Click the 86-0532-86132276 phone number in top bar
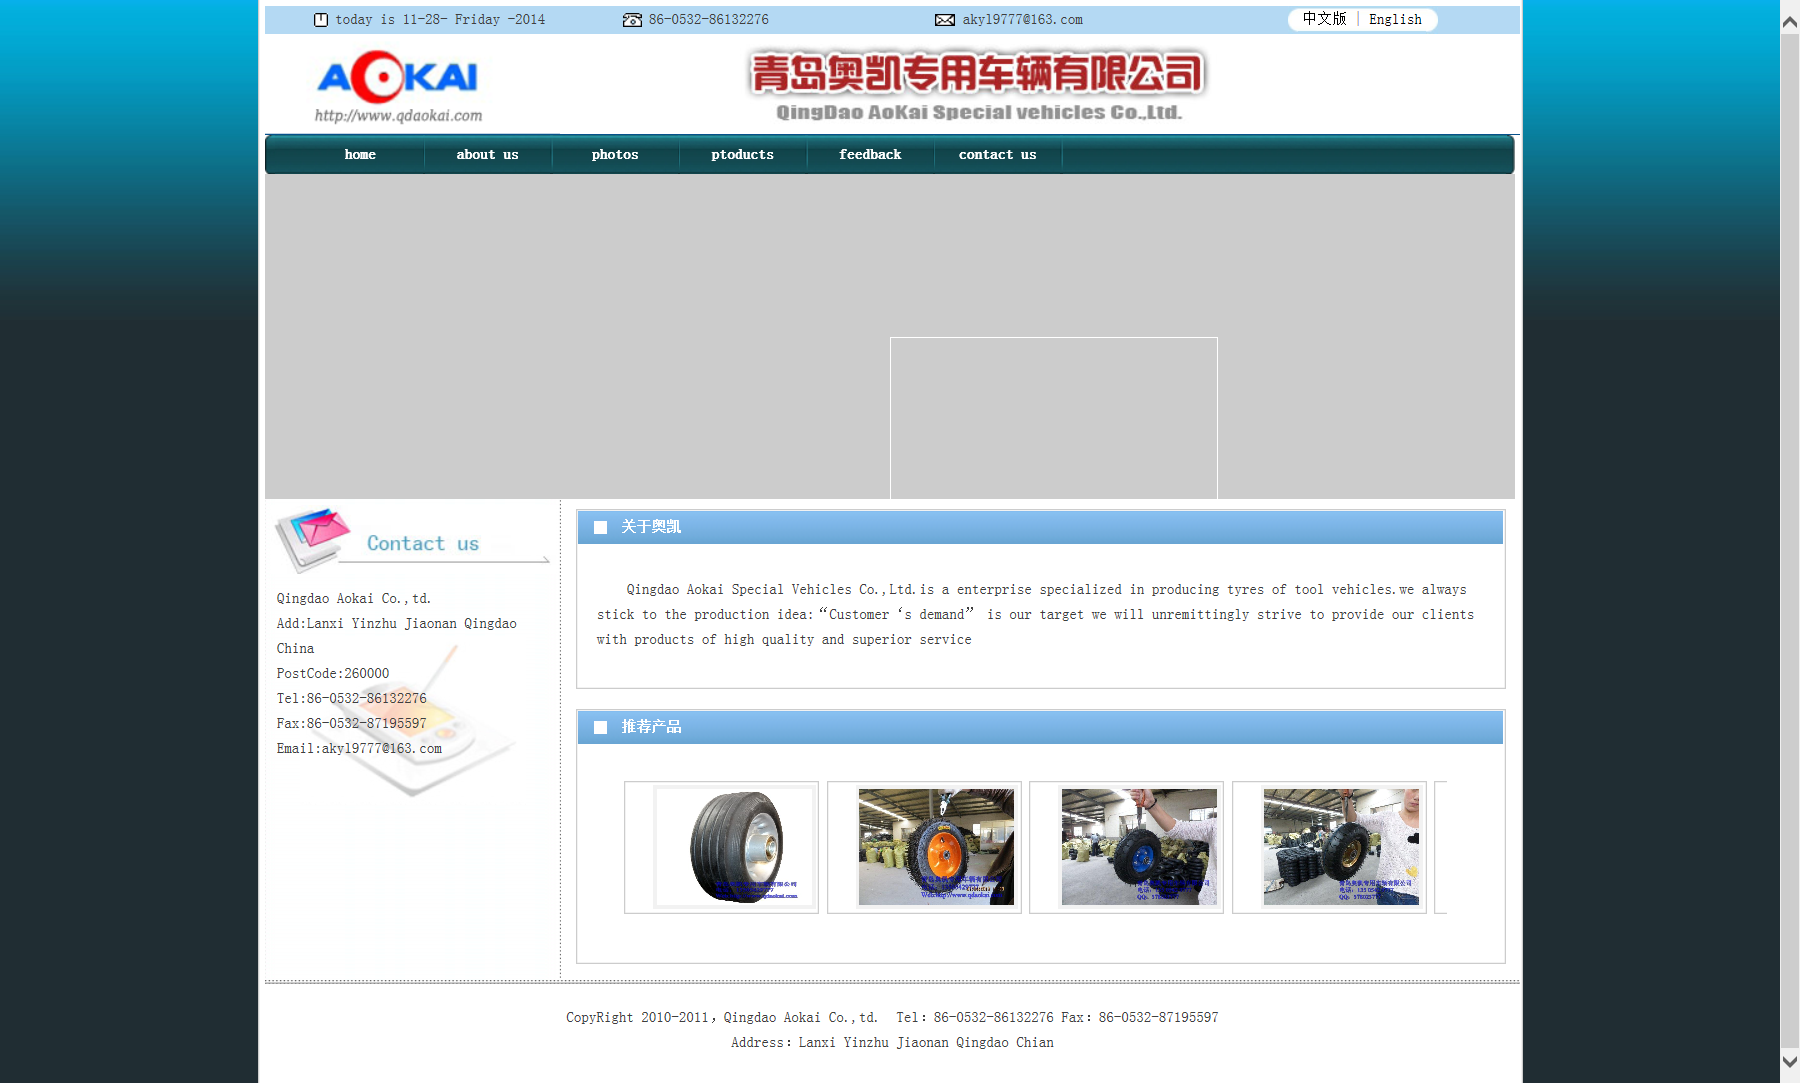1800x1083 pixels. (x=709, y=20)
